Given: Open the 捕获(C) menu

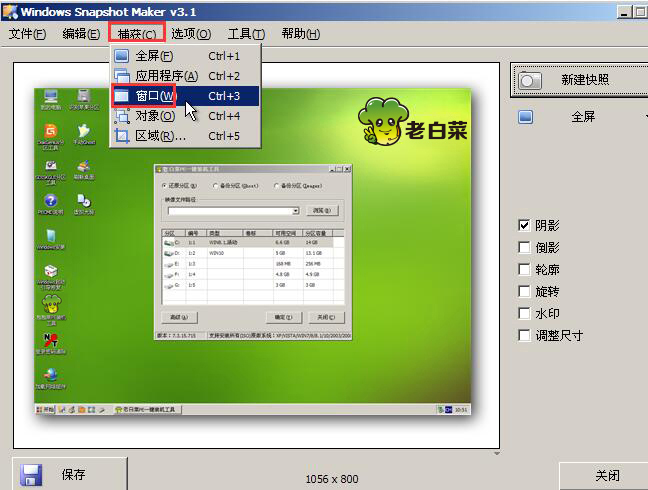Looking at the screenshot, I should (137, 33).
